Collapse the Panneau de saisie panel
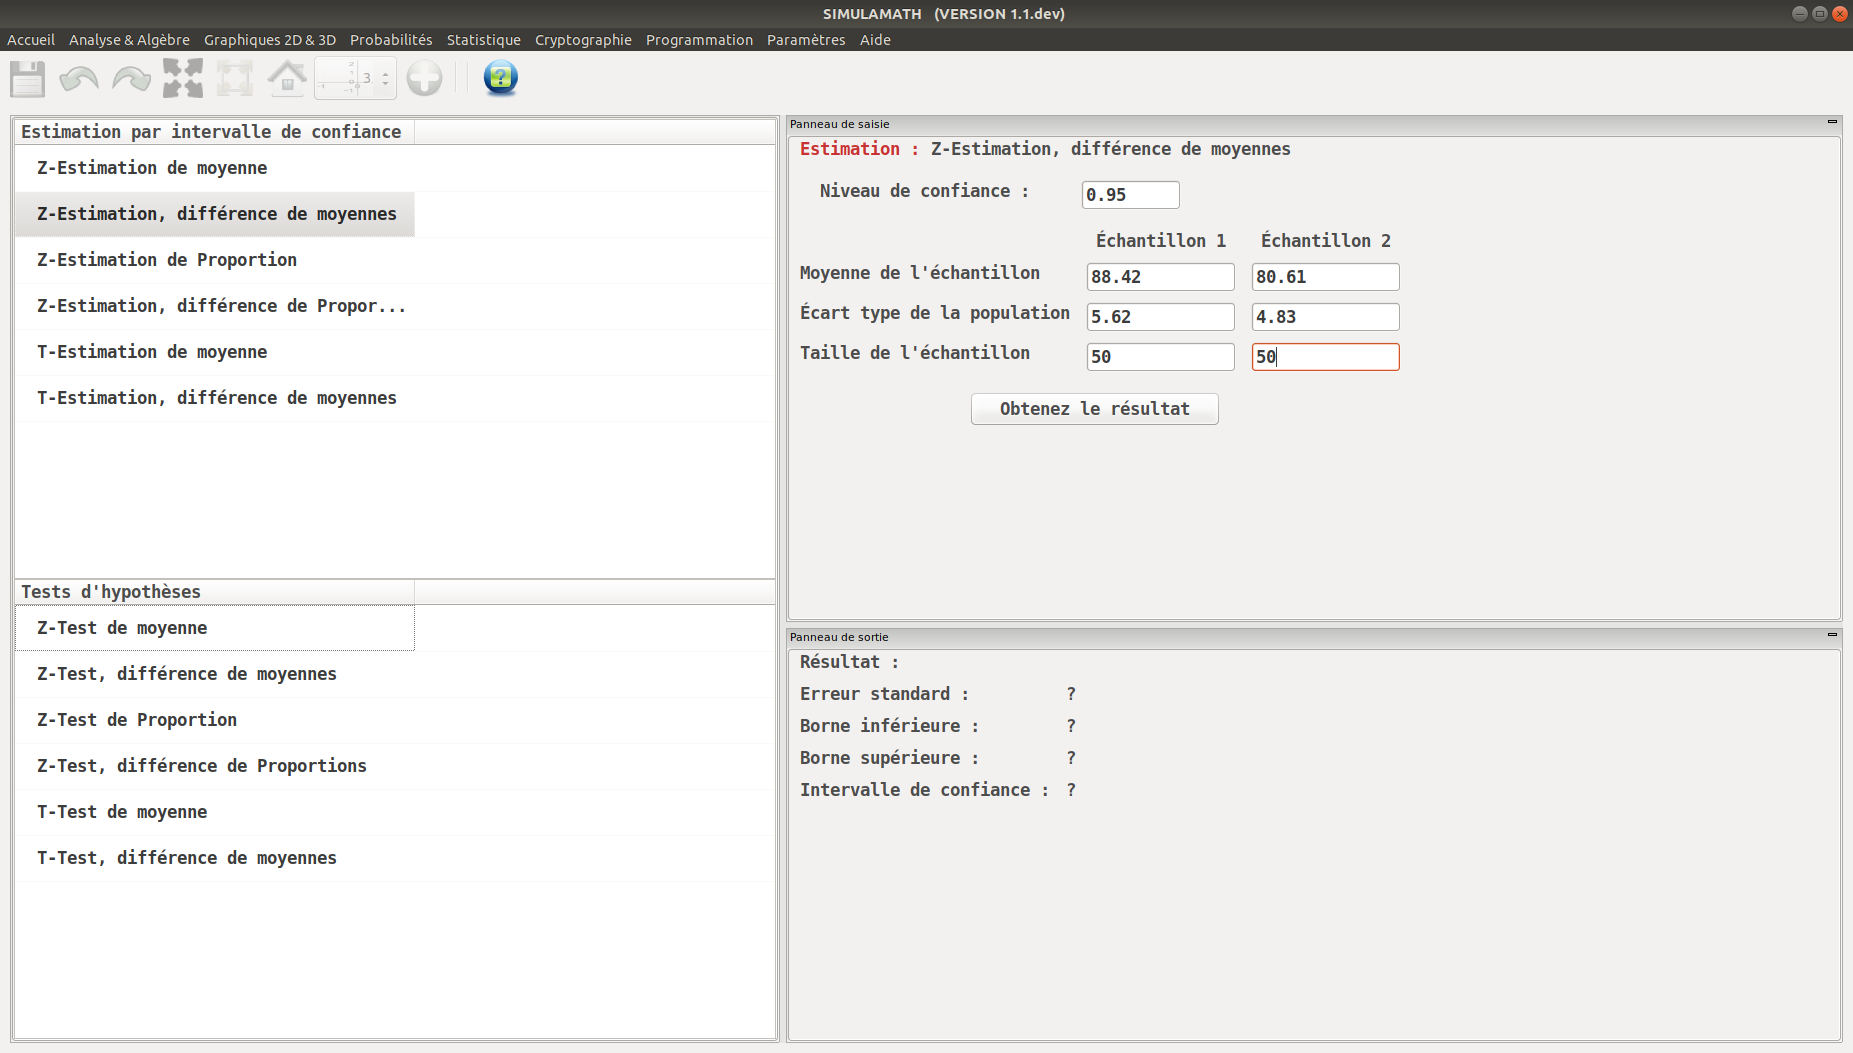This screenshot has width=1853, height=1053. coord(1832,122)
